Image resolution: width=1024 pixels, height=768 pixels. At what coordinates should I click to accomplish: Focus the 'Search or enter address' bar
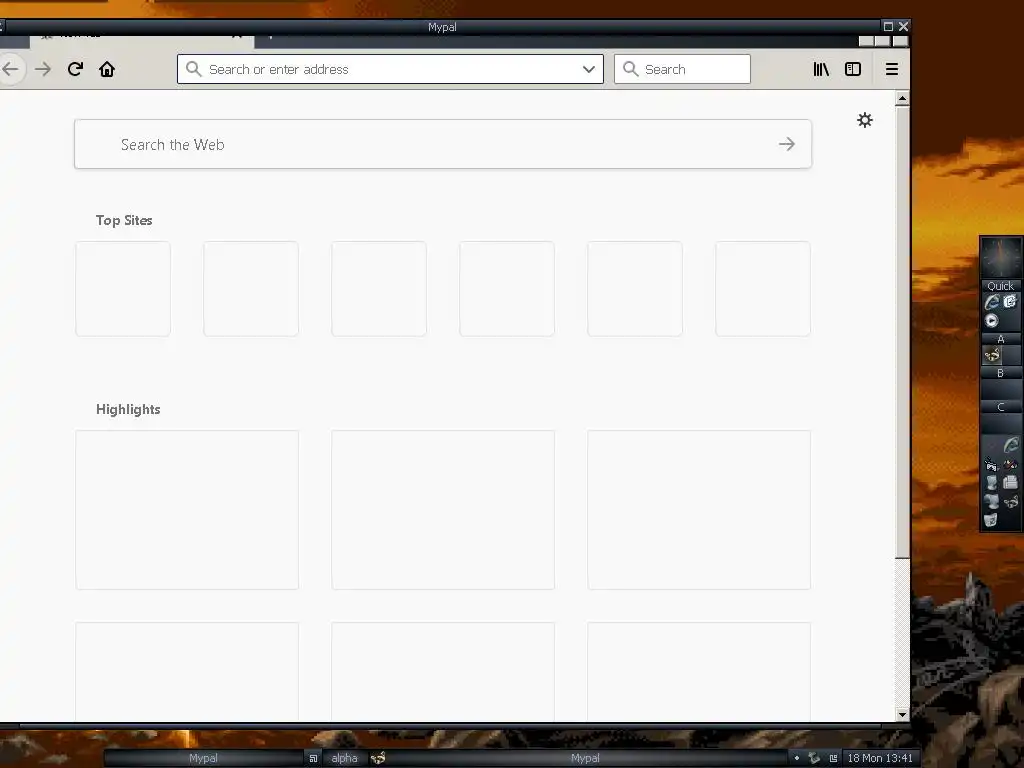pos(390,69)
